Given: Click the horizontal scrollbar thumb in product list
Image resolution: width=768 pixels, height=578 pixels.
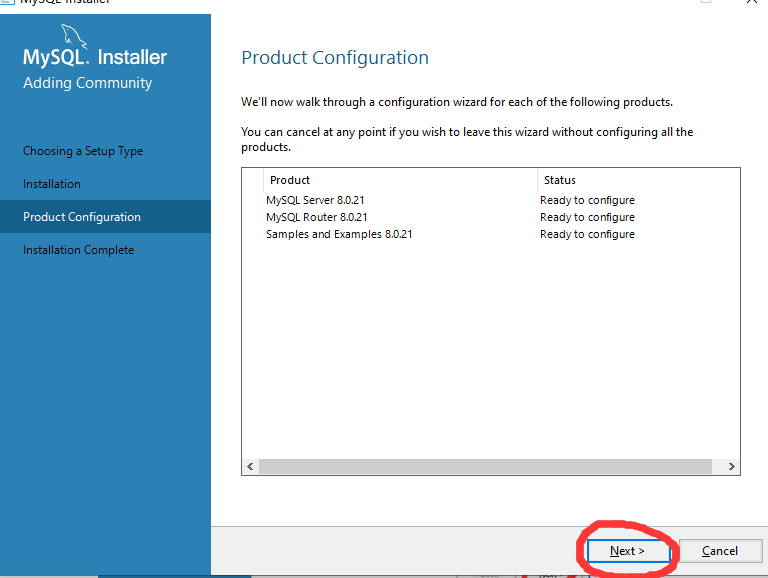Looking at the screenshot, I should coord(485,466).
